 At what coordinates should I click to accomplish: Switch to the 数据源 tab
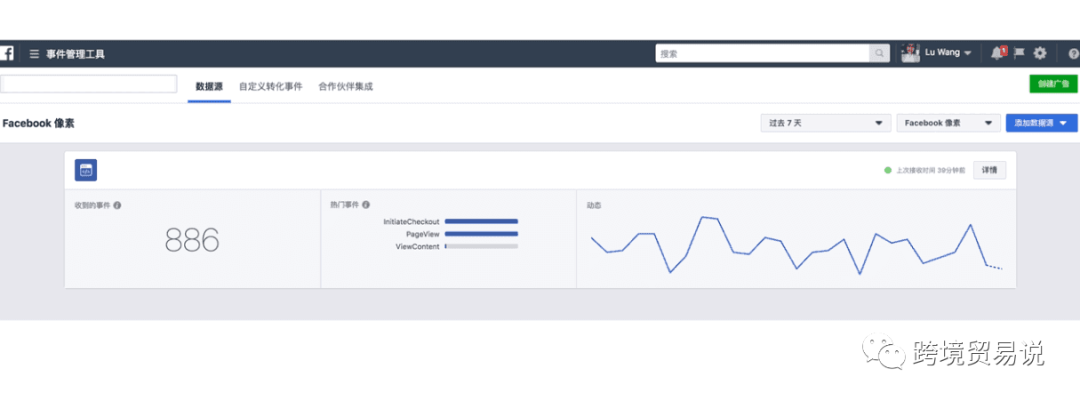[209, 87]
